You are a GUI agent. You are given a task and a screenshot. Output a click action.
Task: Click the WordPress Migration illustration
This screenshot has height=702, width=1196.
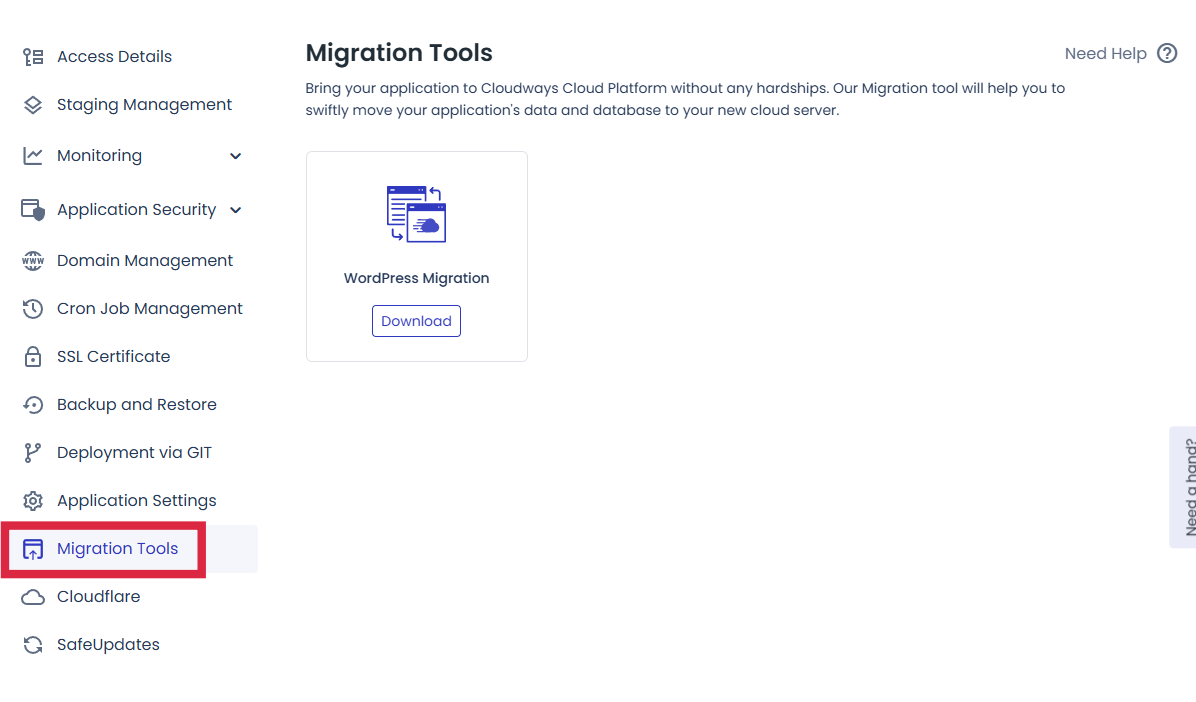tap(416, 214)
